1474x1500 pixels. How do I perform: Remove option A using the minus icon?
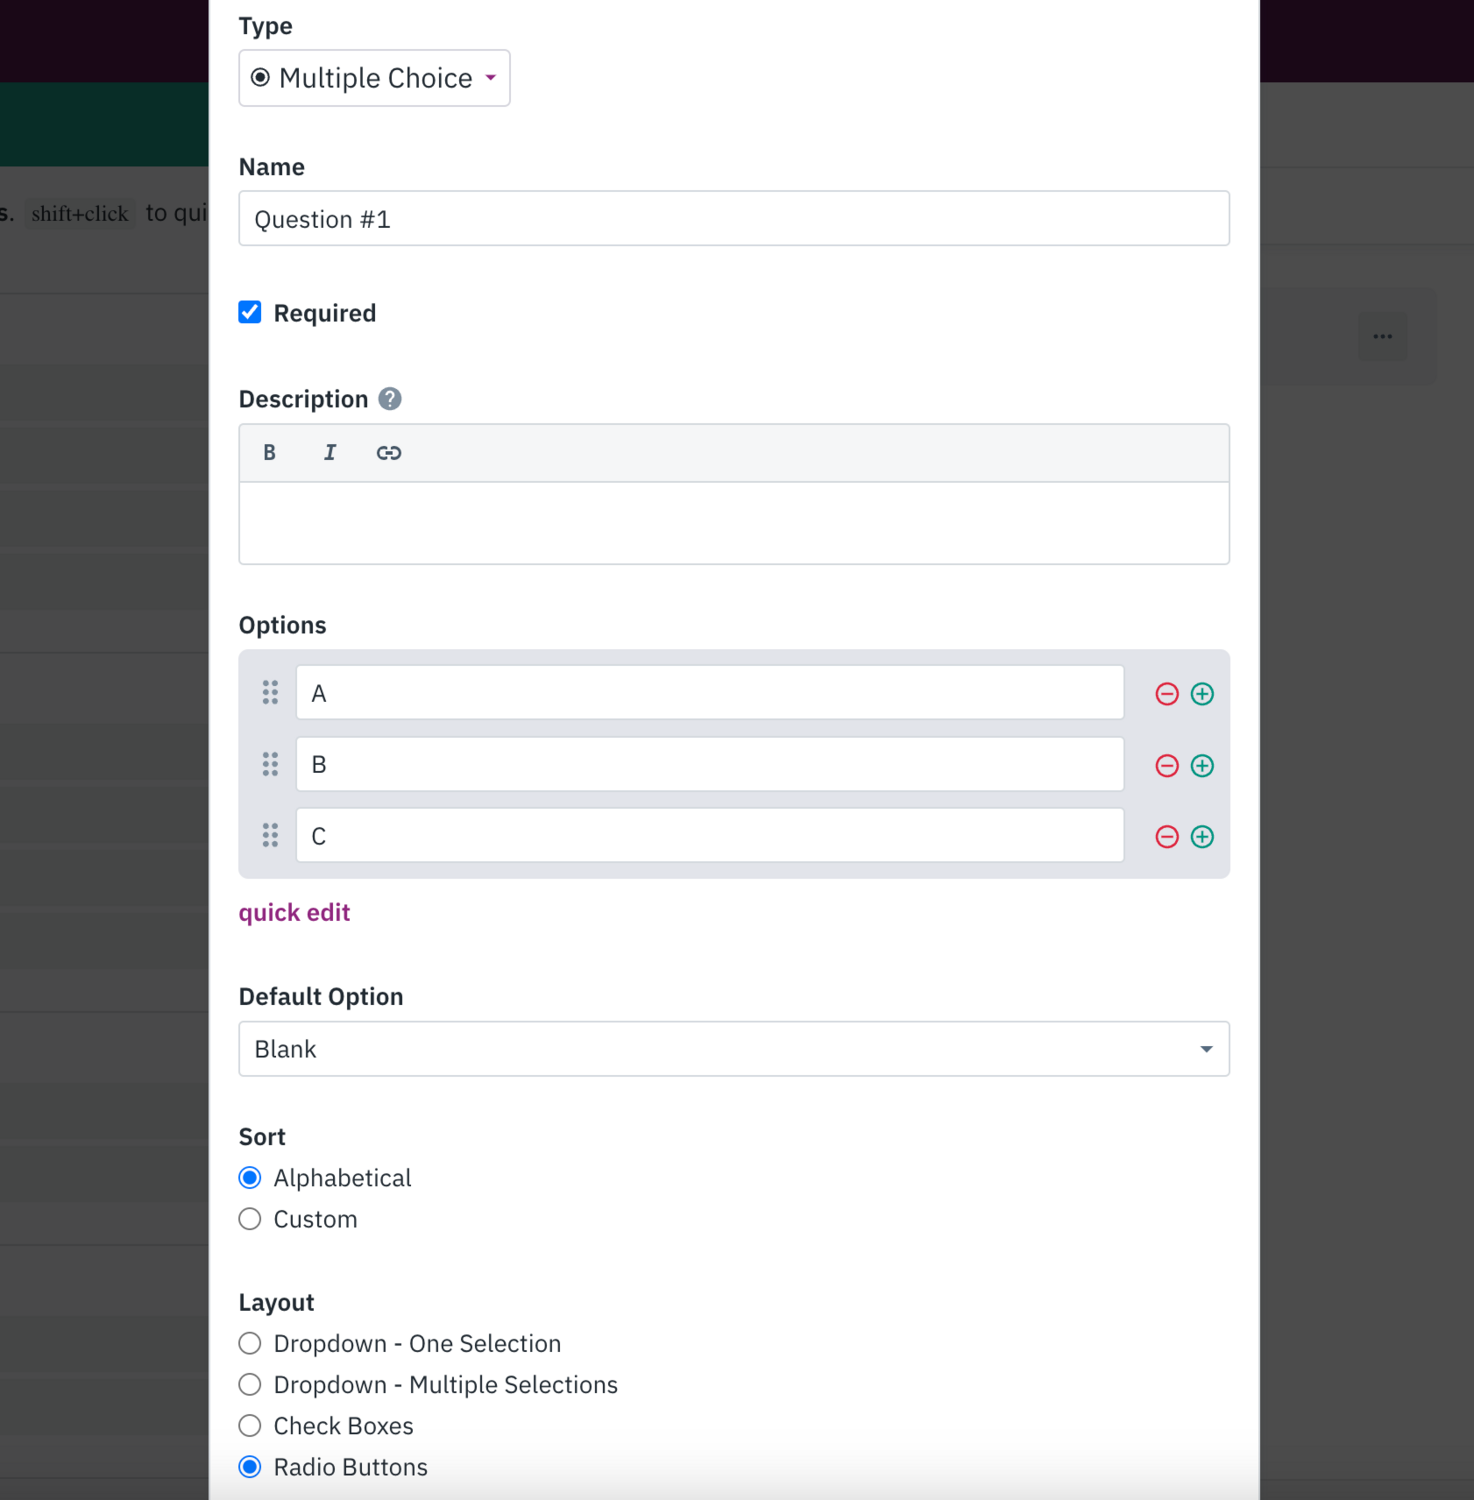(x=1166, y=693)
